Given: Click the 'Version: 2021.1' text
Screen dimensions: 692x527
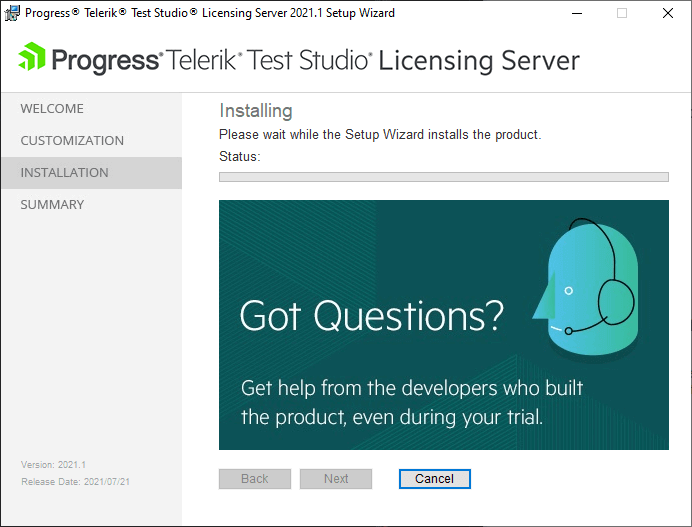Looking at the screenshot, I should pyautogui.click(x=53, y=465).
